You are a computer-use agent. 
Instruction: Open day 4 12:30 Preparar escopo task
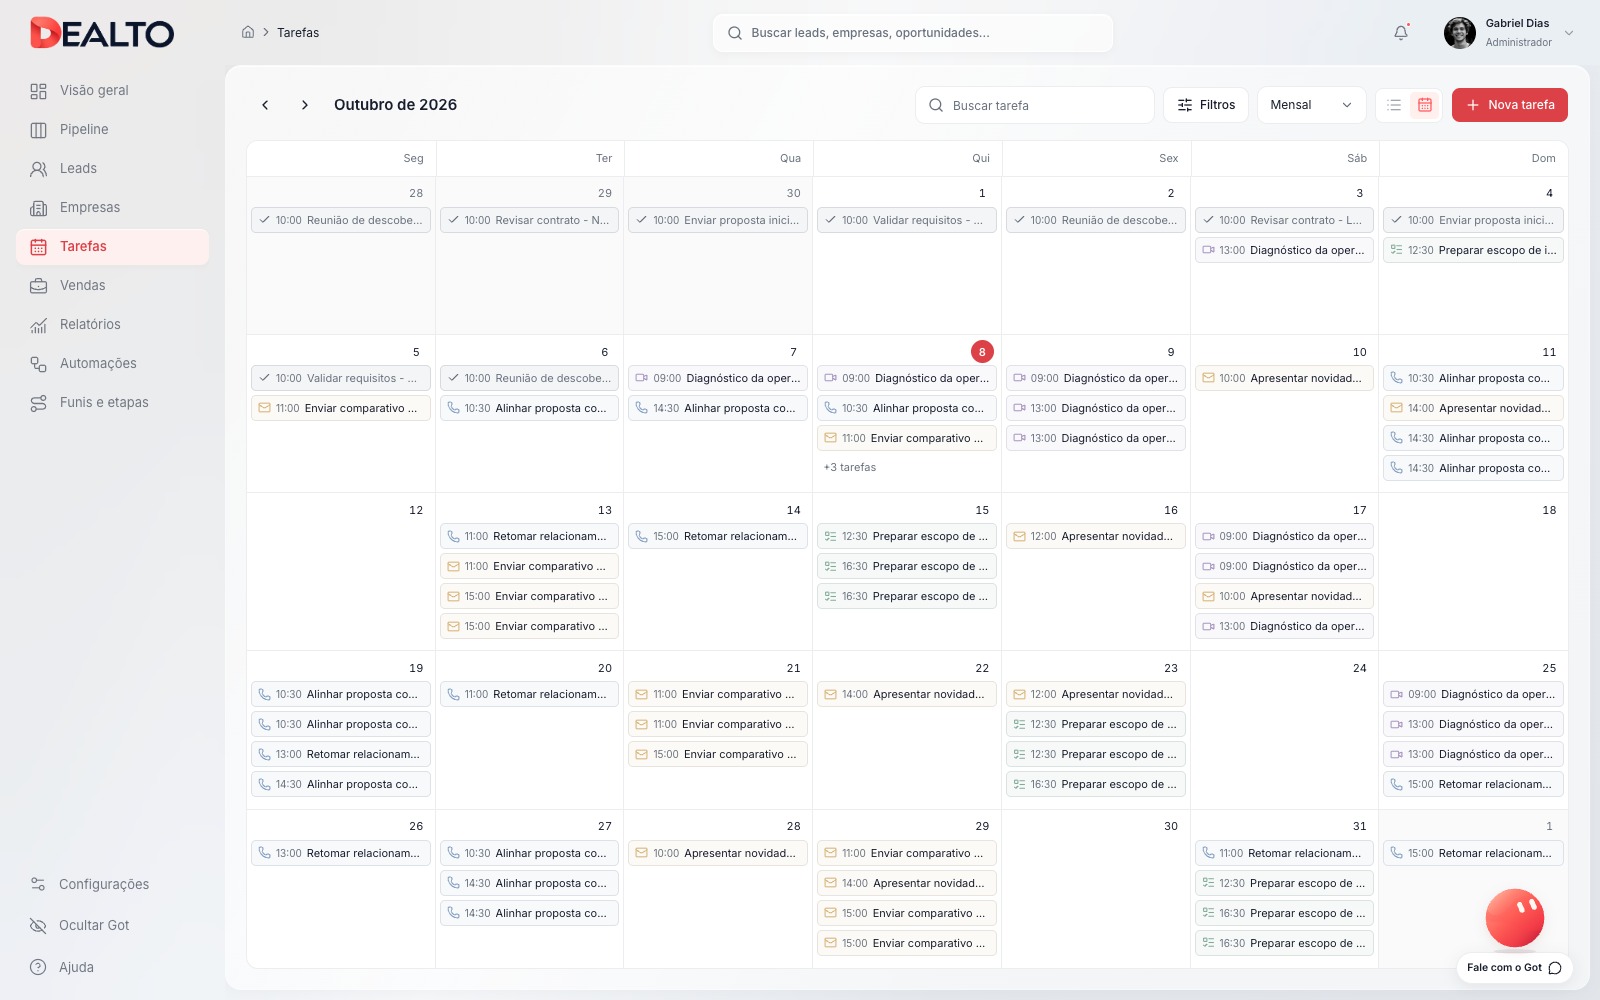pos(1473,250)
